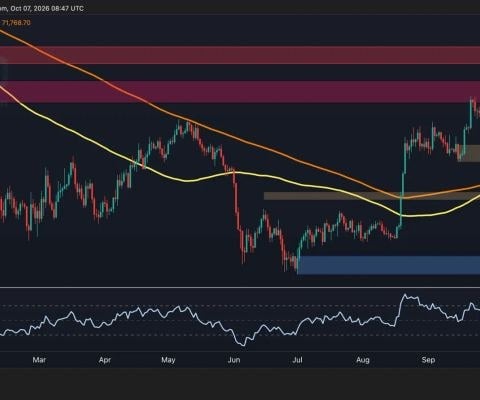Click the "Mar" label on the time axis

(39, 360)
